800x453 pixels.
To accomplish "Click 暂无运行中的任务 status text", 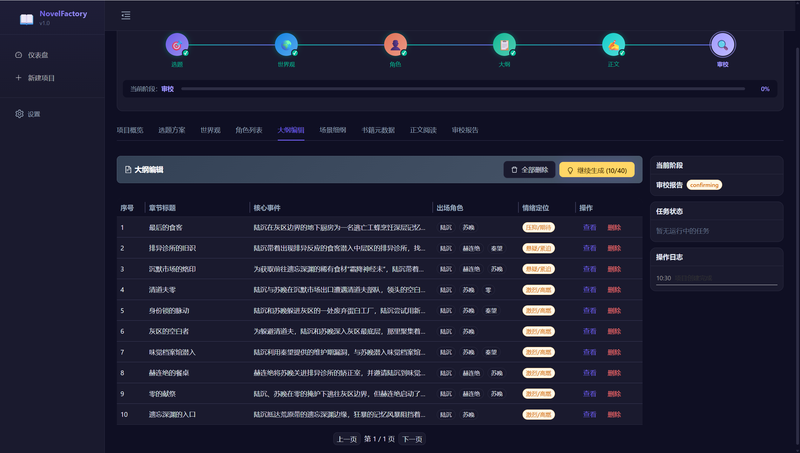I will tap(683, 231).
